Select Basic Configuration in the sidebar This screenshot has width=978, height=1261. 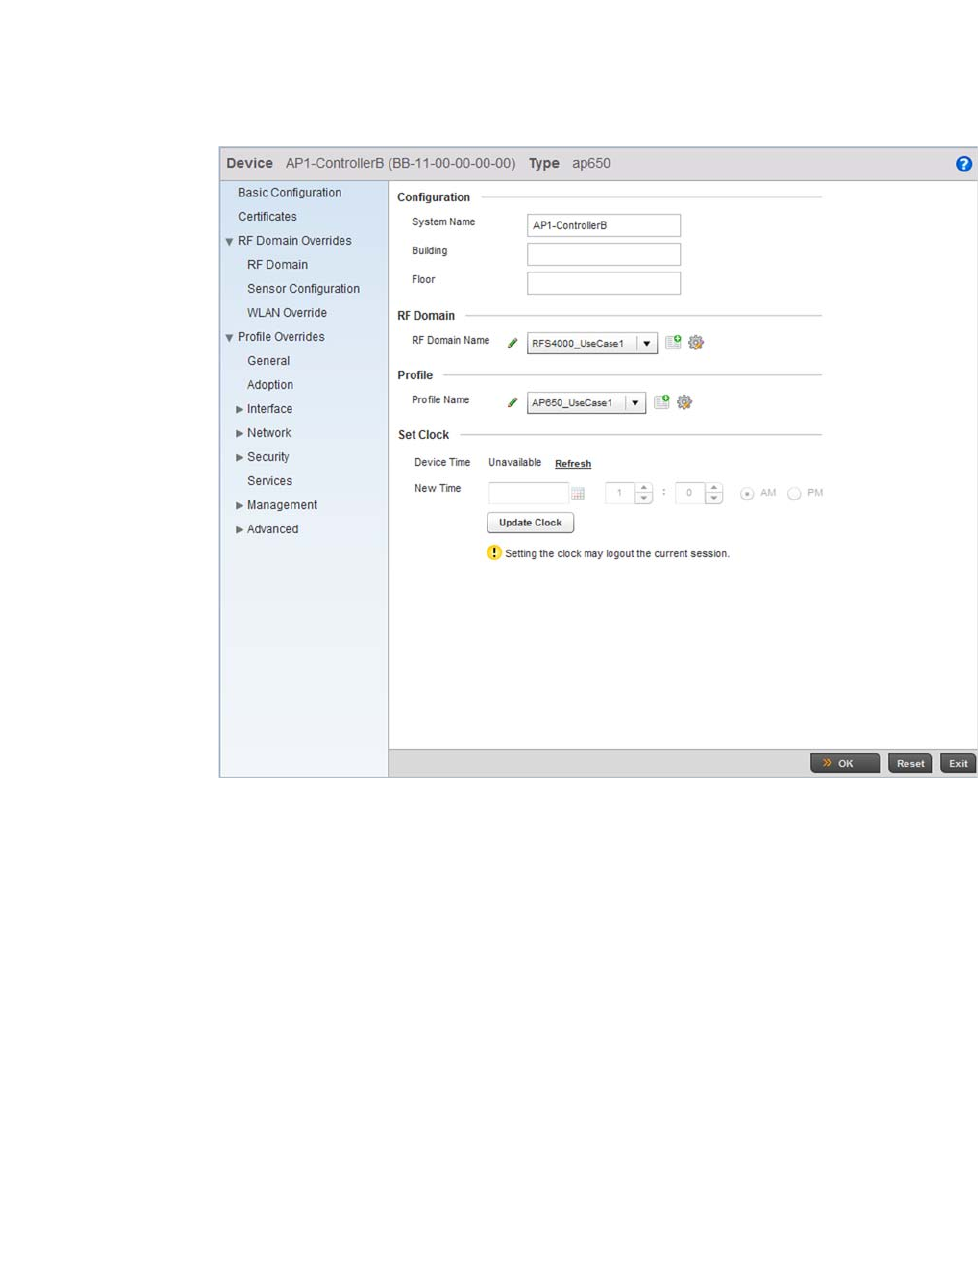tap(289, 193)
